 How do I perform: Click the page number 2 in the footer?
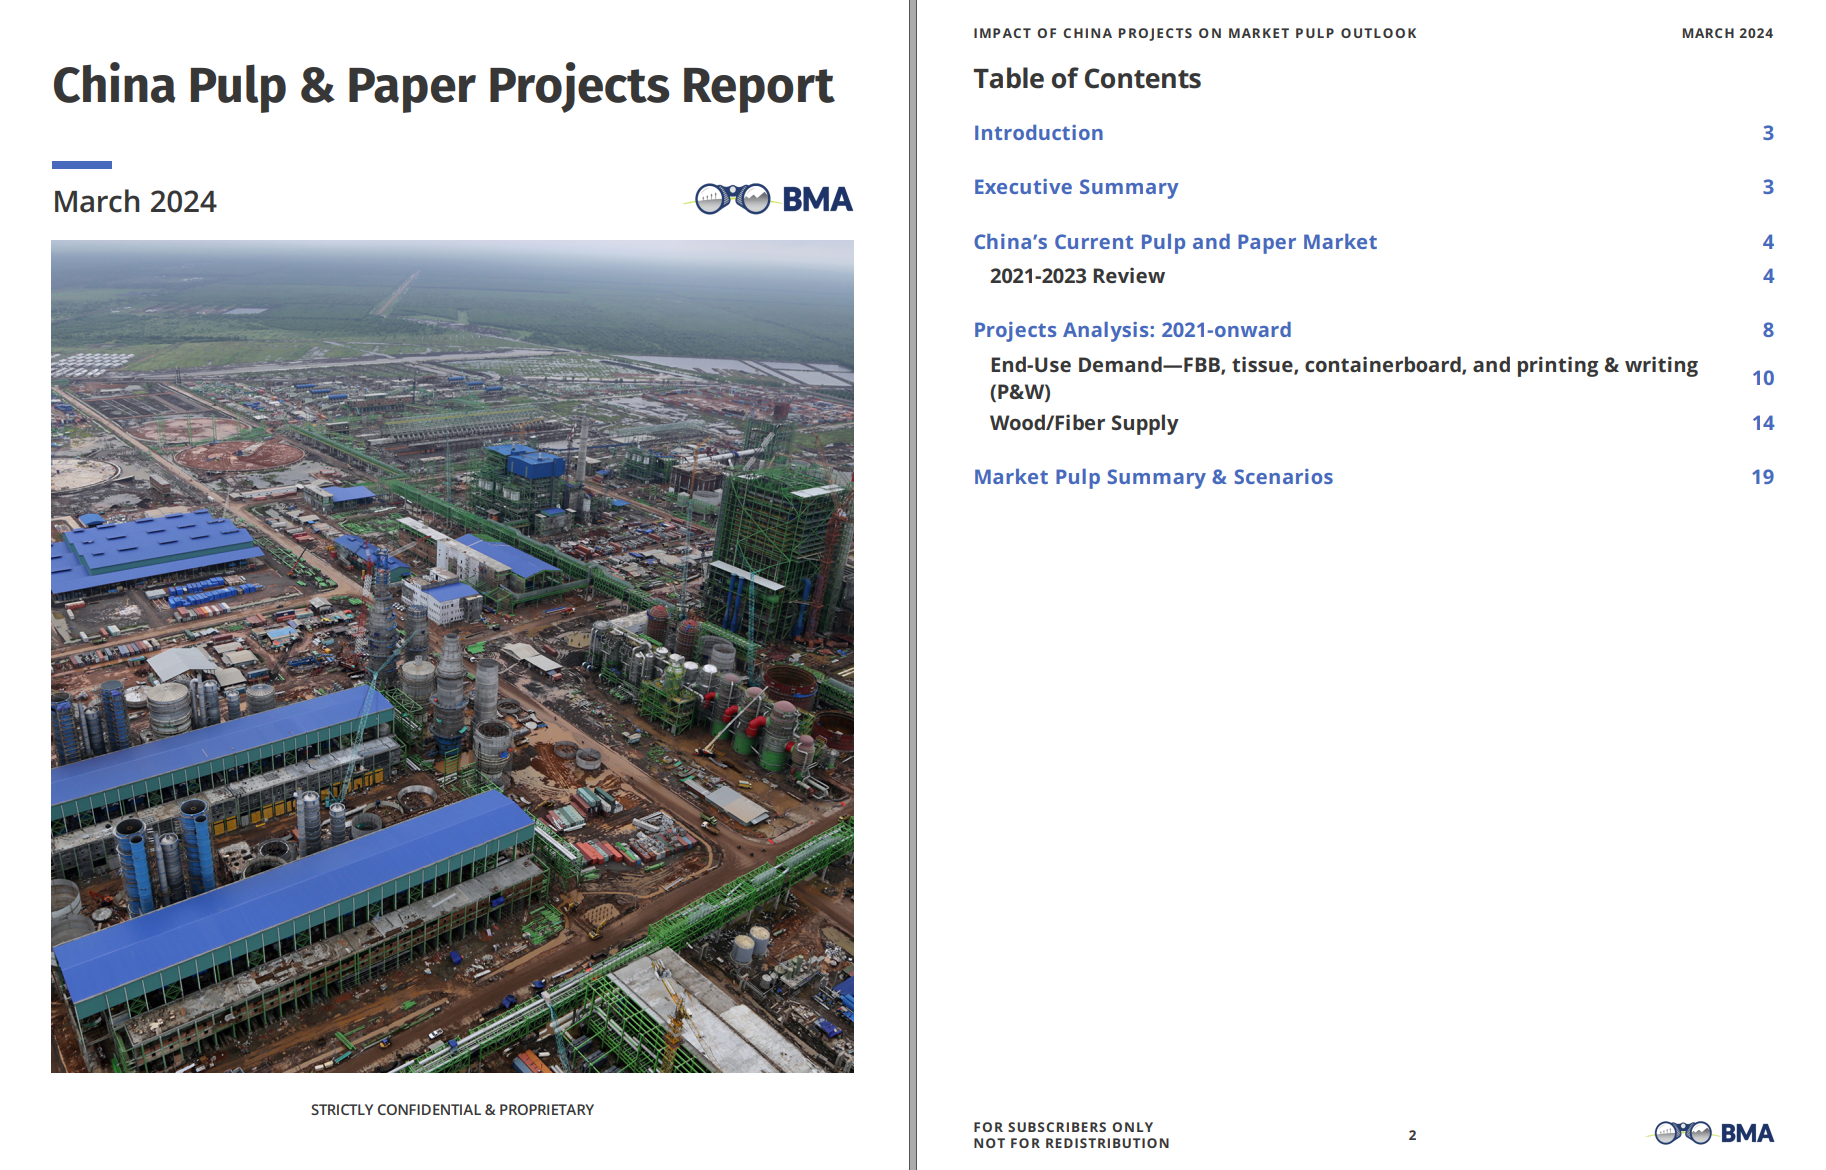(1412, 1135)
